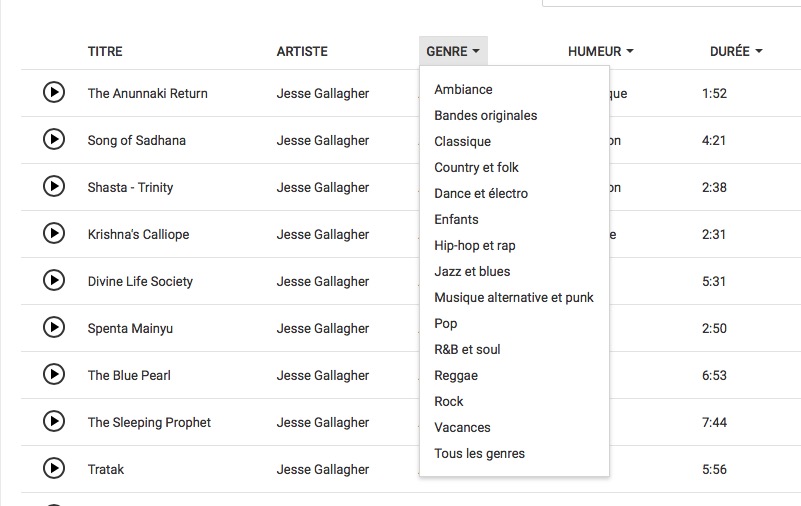Play the Tratak track
Viewport: 801px width, 506px height.
pyautogui.click(x=54, y=468)
